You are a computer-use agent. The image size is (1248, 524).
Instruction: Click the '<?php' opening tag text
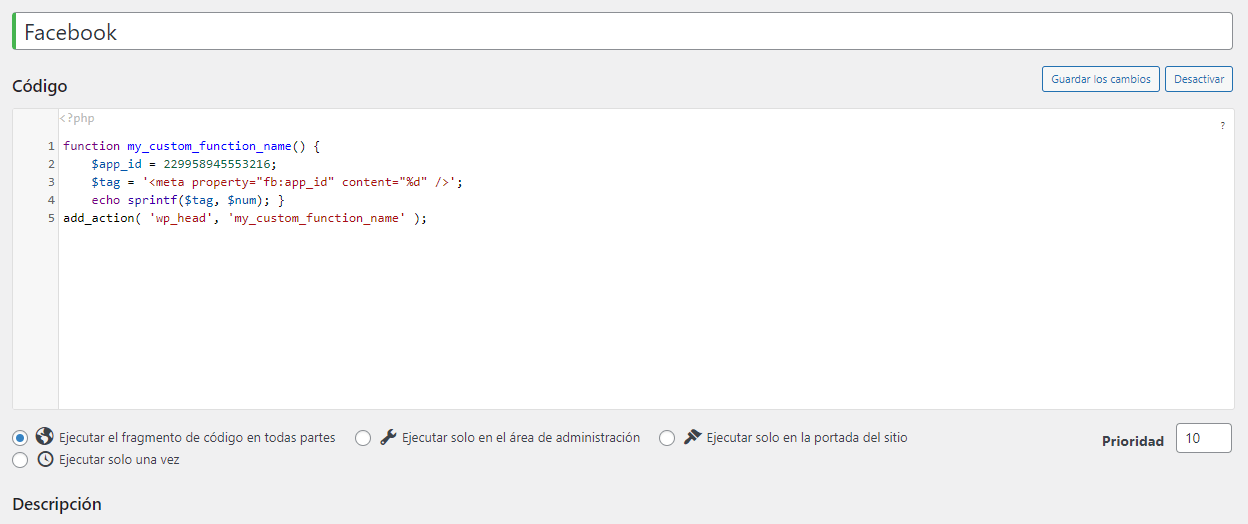(x=77, y=118)
